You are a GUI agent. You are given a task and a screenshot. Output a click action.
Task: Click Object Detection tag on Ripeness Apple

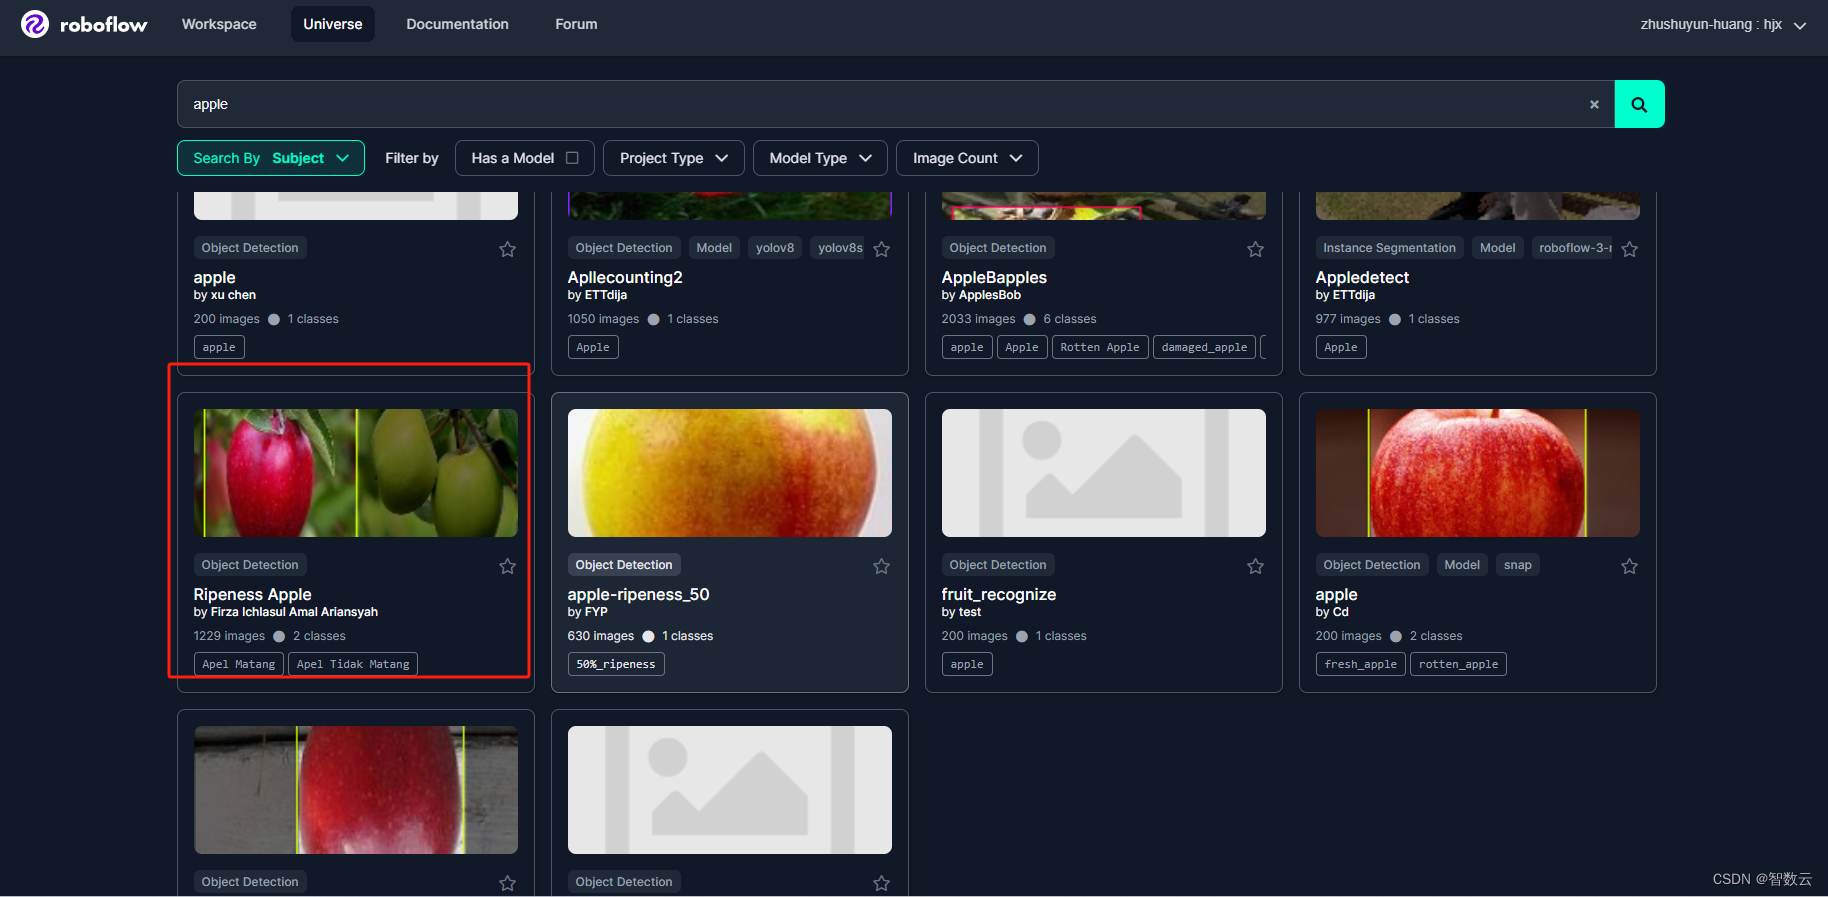250,565
